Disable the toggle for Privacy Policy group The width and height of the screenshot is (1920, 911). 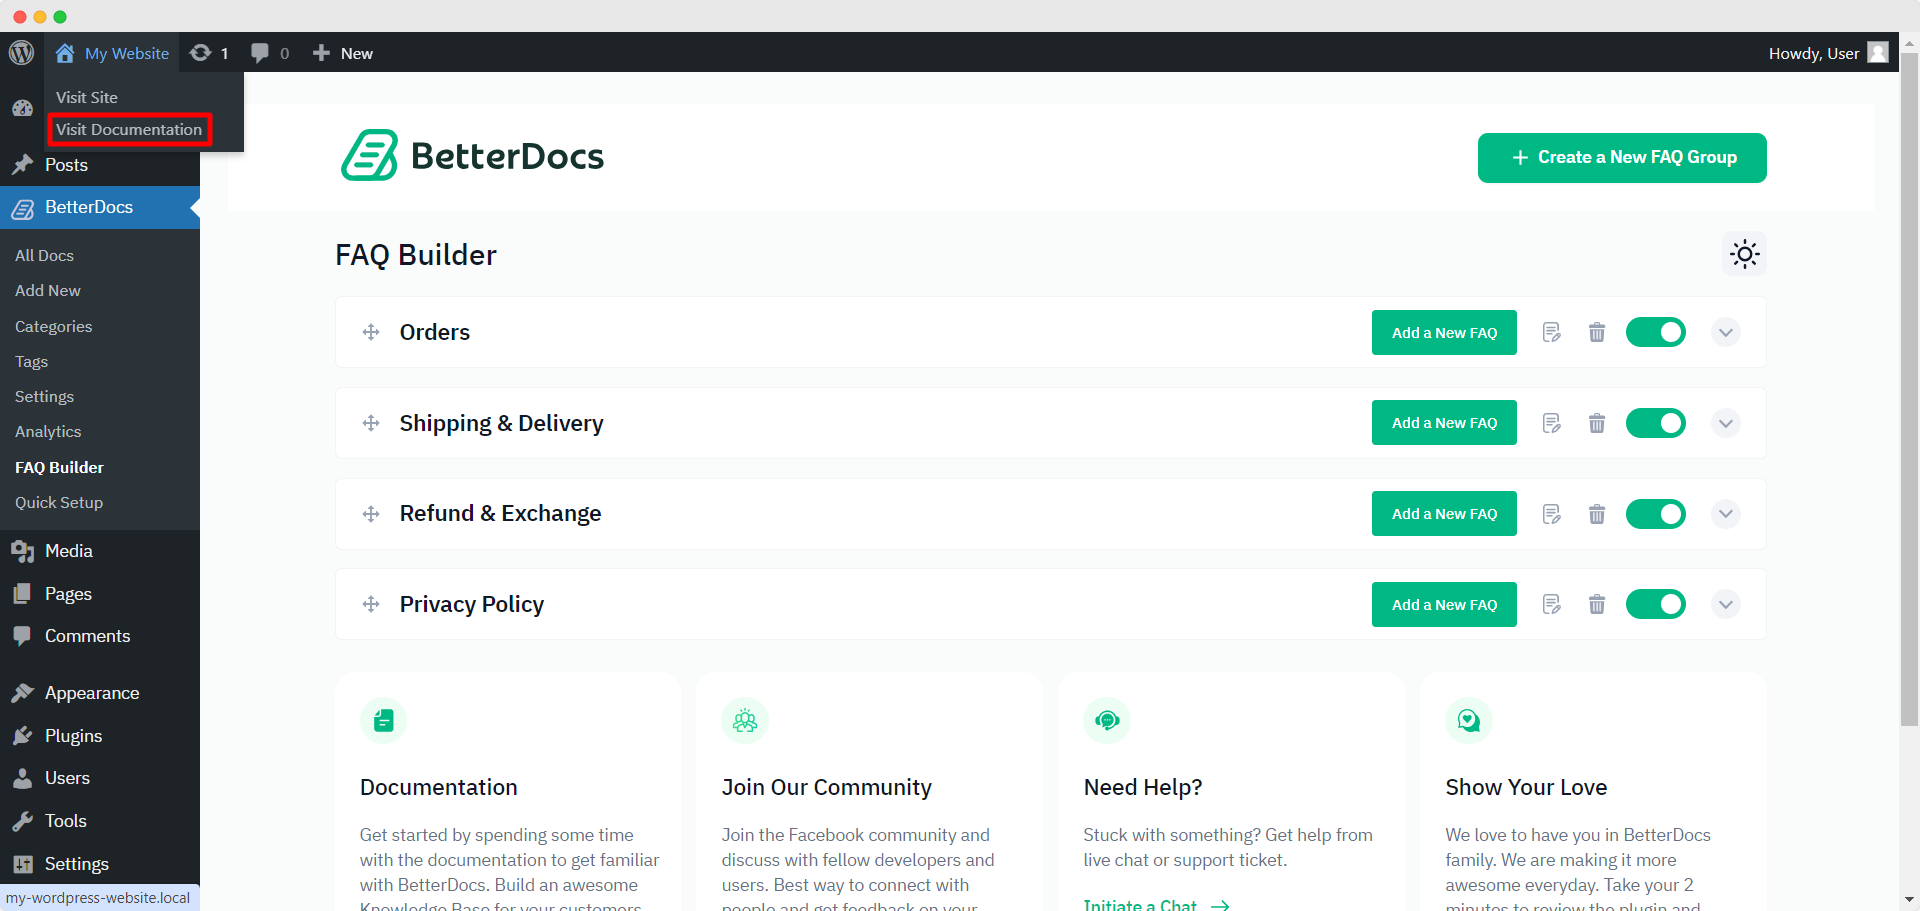pyautogui.click(x=1656, y=604)
